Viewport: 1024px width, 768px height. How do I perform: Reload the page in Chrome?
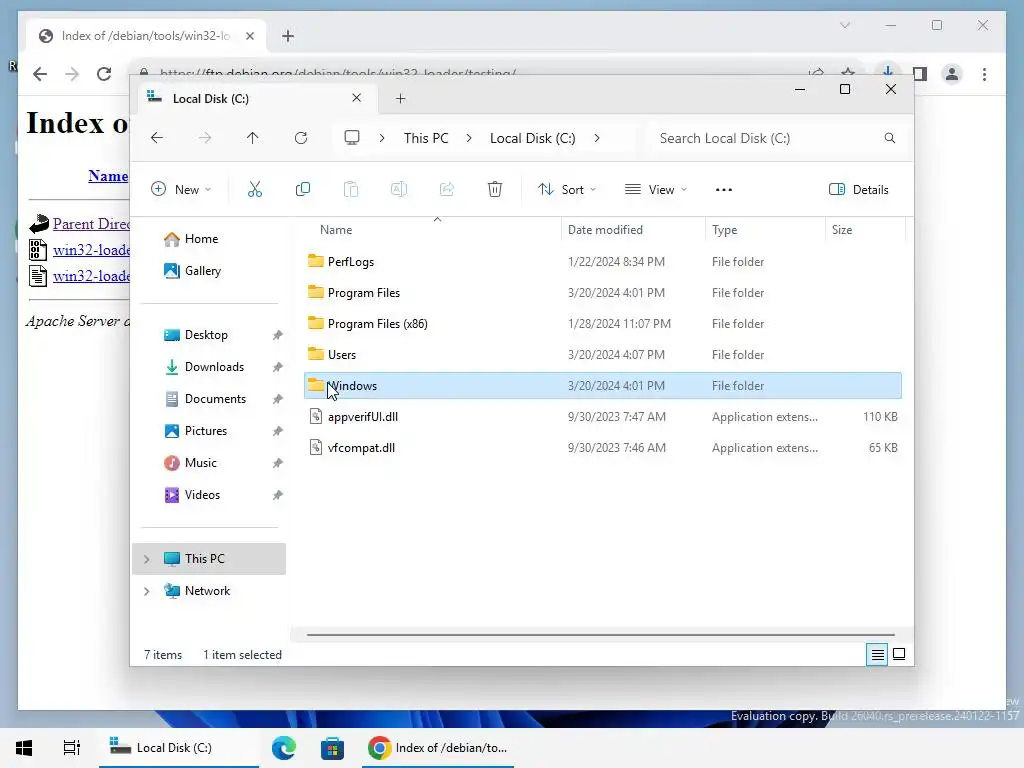104,74
